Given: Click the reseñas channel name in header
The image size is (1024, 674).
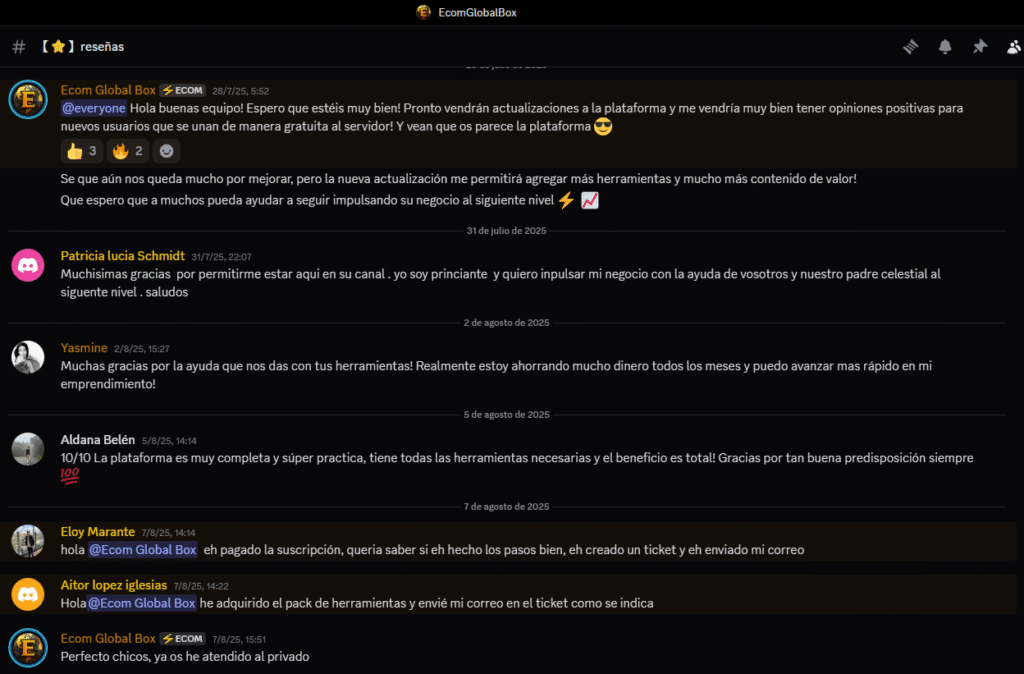Looking at the screenshot, I should click(102, 47).
